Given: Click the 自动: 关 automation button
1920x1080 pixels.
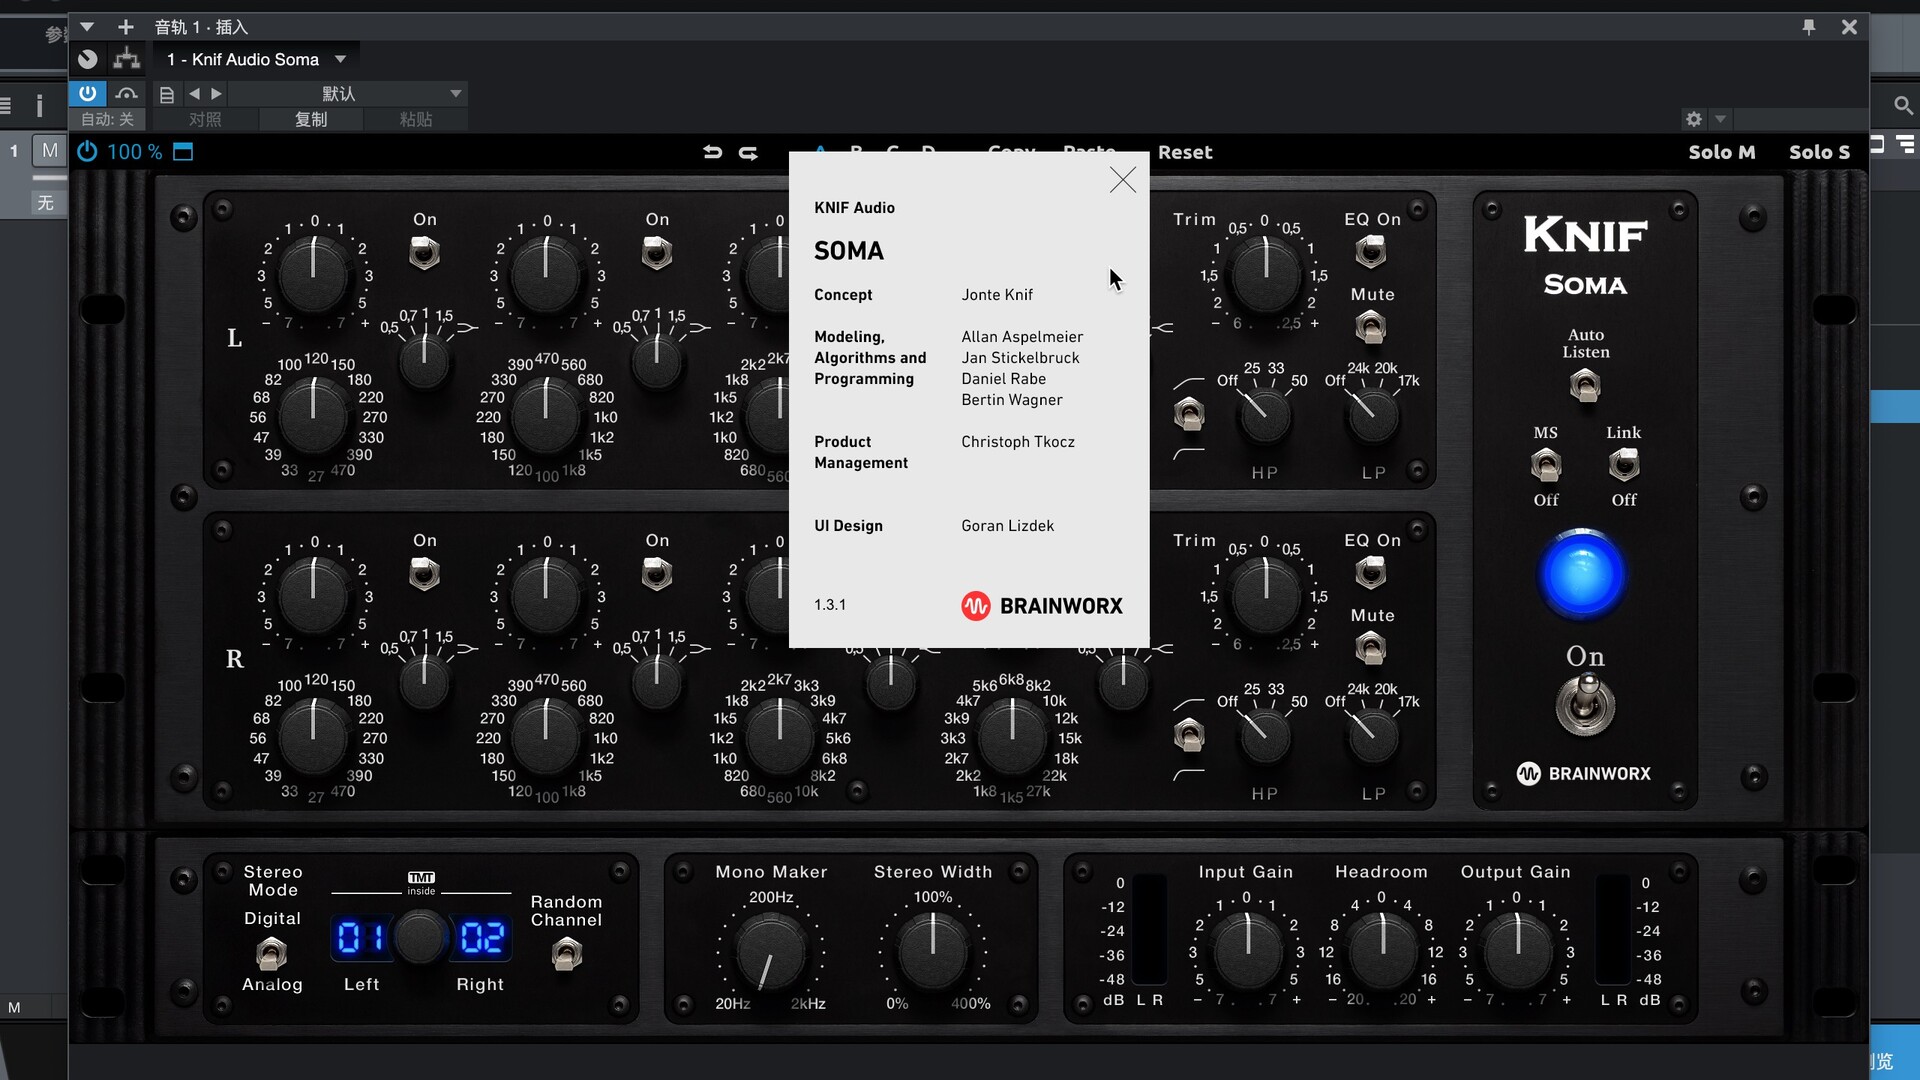Looking at the screenshot, I should coord(107,119).
